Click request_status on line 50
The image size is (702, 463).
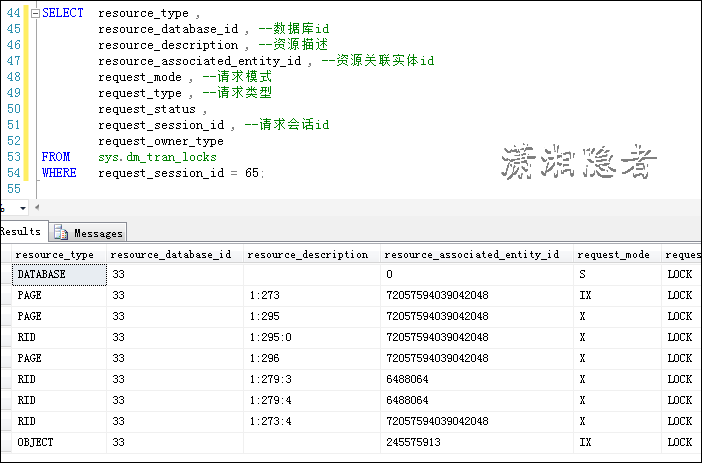(147, 109)
